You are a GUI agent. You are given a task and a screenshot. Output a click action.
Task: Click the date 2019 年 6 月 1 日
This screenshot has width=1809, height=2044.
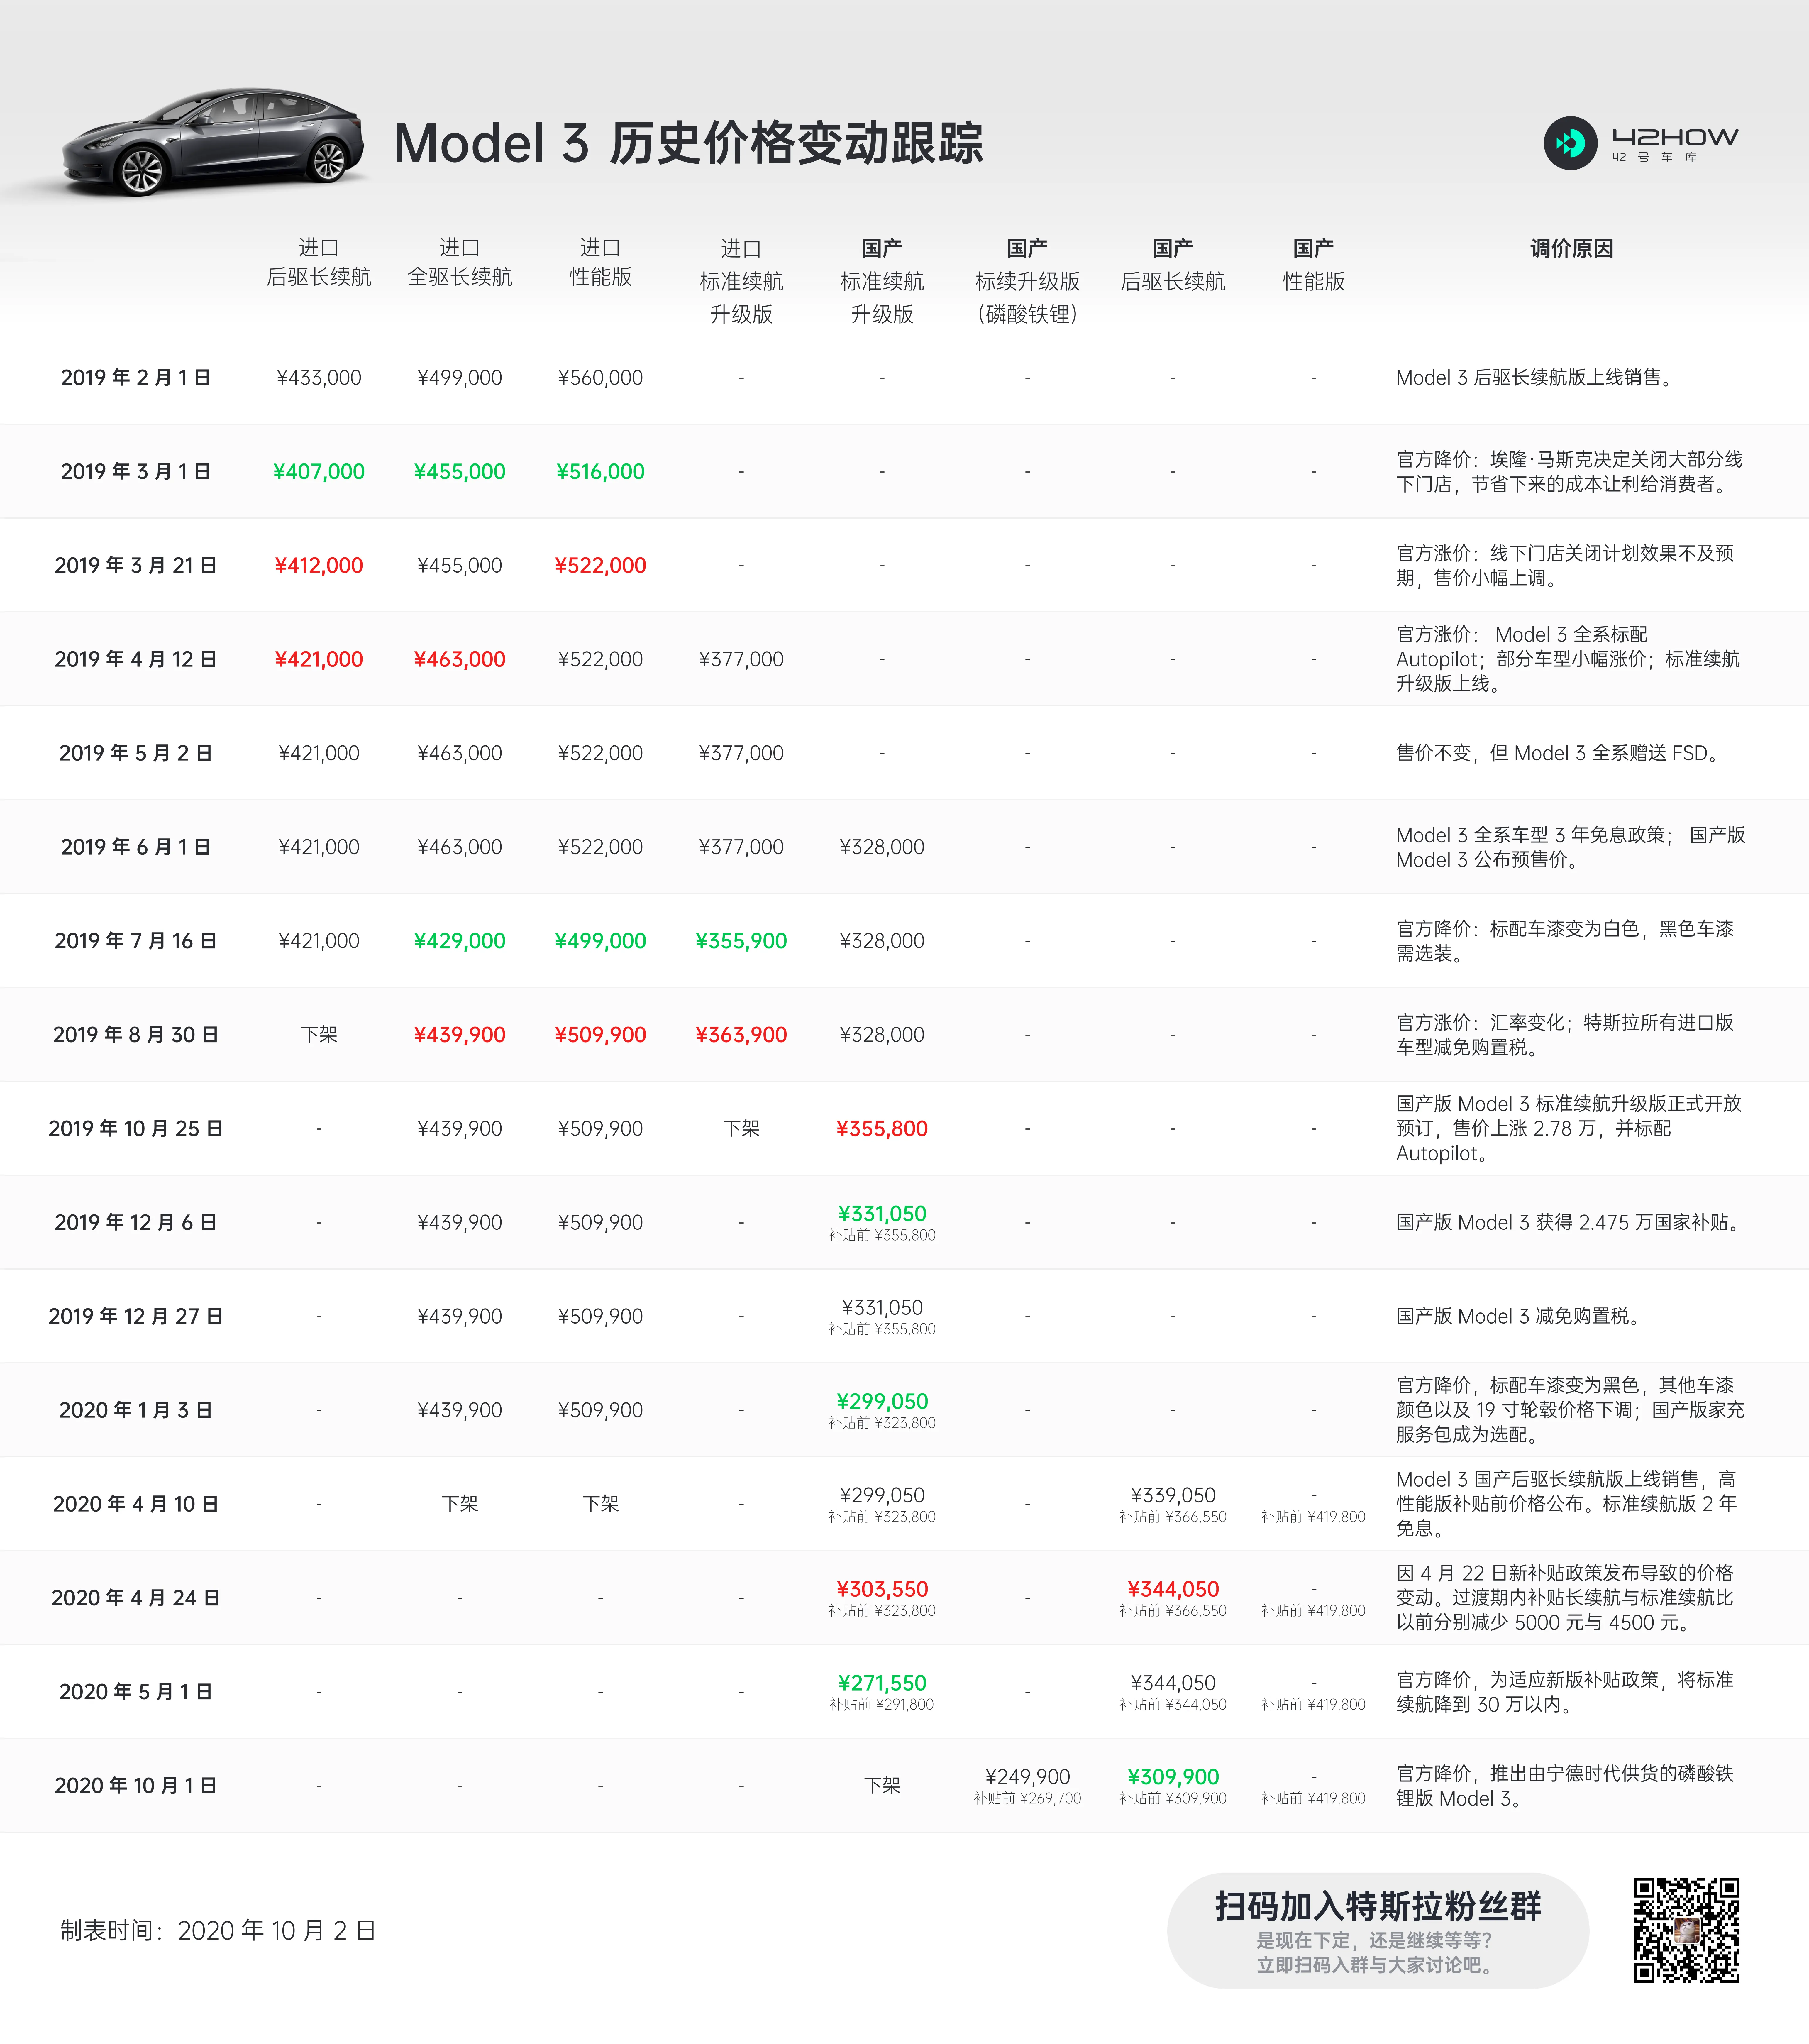[x=136, y=847]
